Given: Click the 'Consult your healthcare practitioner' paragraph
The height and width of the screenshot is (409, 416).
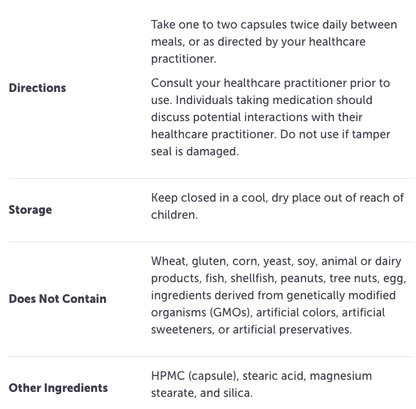Looking at the screenshot, I should (271, 117).
